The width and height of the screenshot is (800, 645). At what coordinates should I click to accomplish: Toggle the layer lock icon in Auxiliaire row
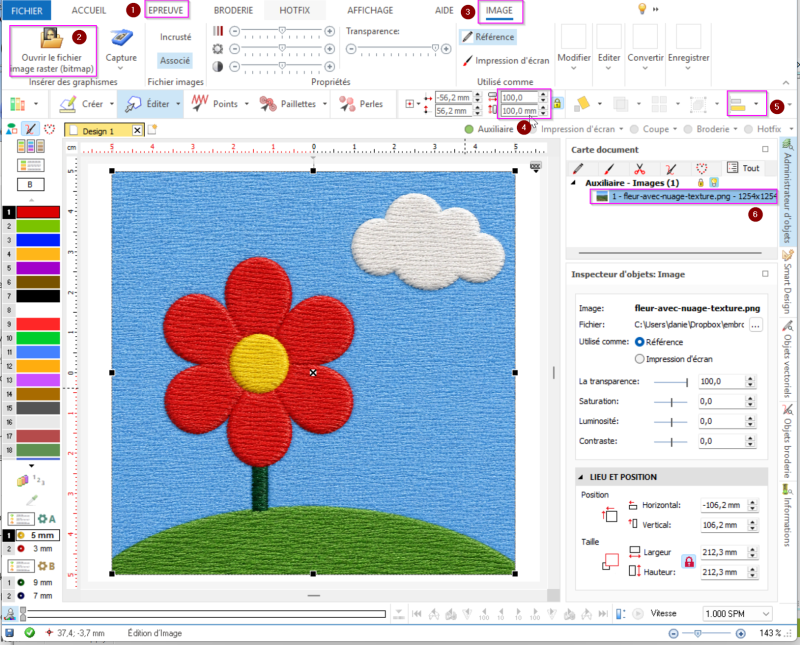coord(701,183)
